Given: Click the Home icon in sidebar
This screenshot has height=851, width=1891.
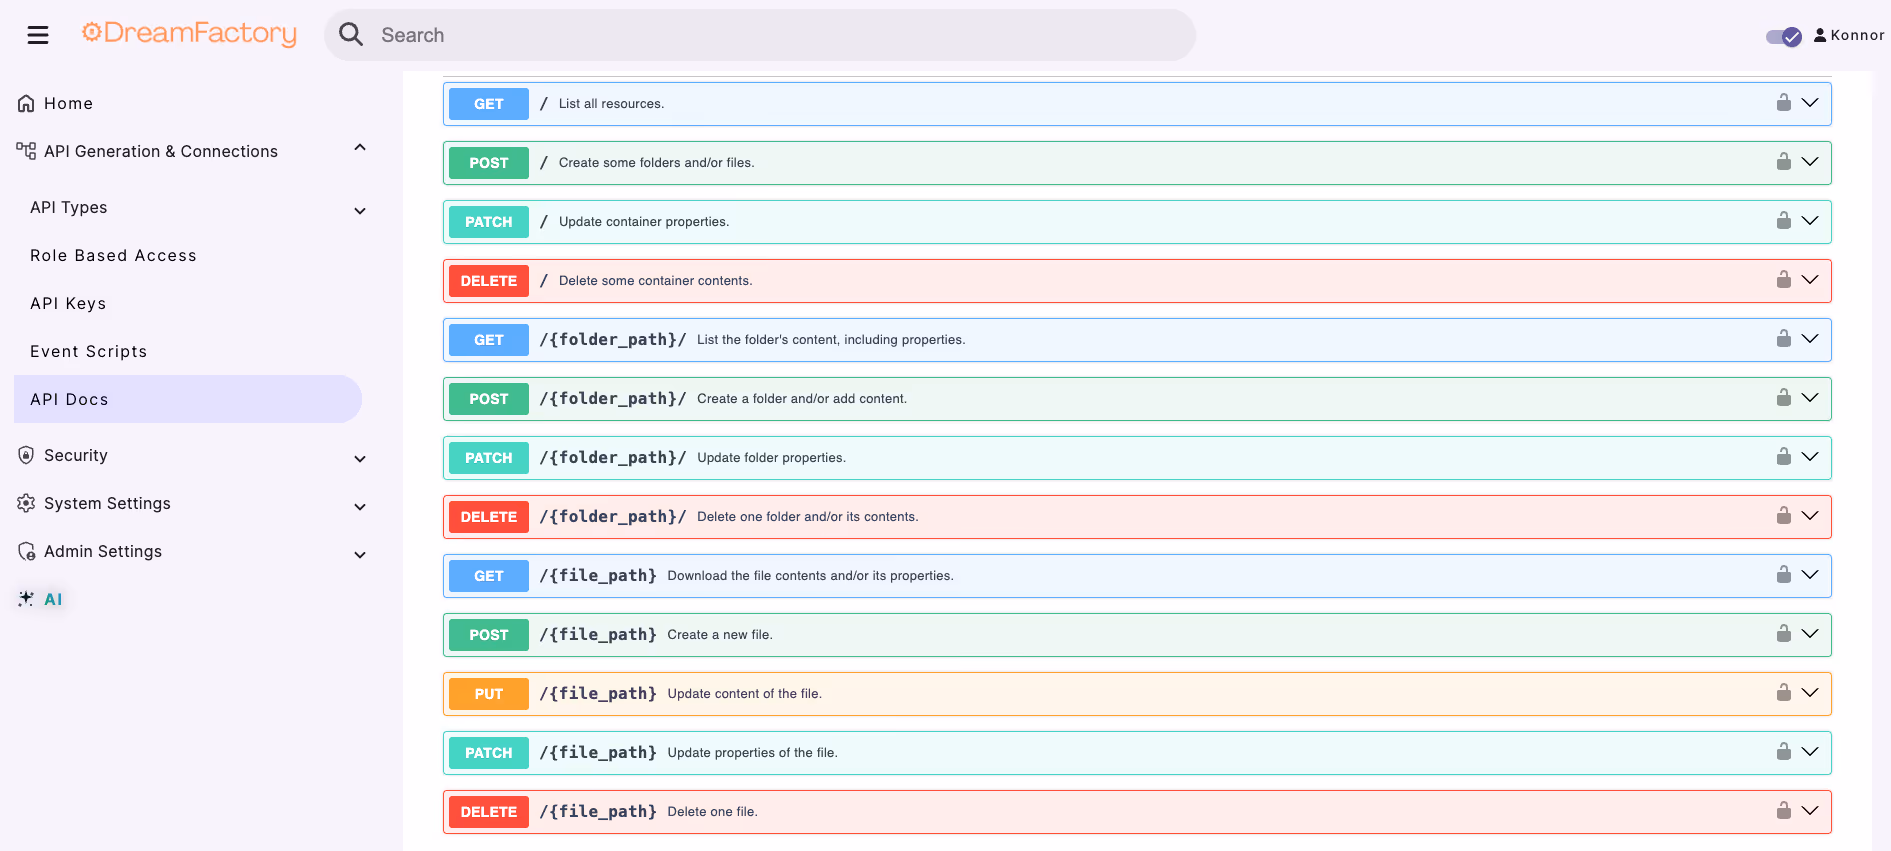Looking at the screenshot, I should point(26,103).
